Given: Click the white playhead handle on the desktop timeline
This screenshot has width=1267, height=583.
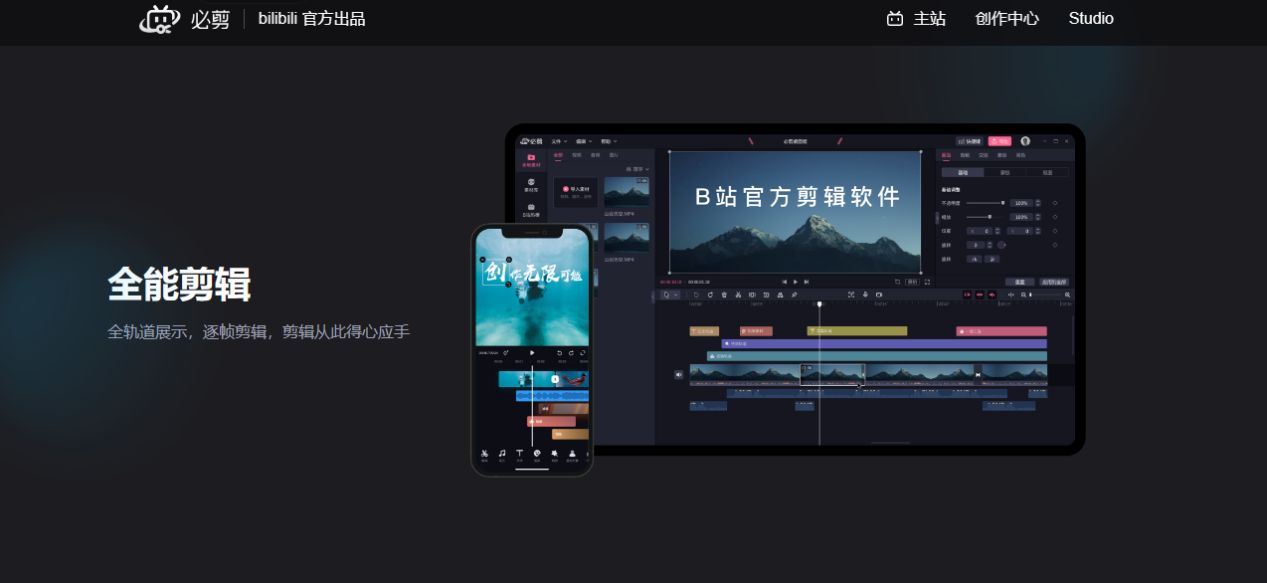Looking at the screenshot, I should point(819,304).
